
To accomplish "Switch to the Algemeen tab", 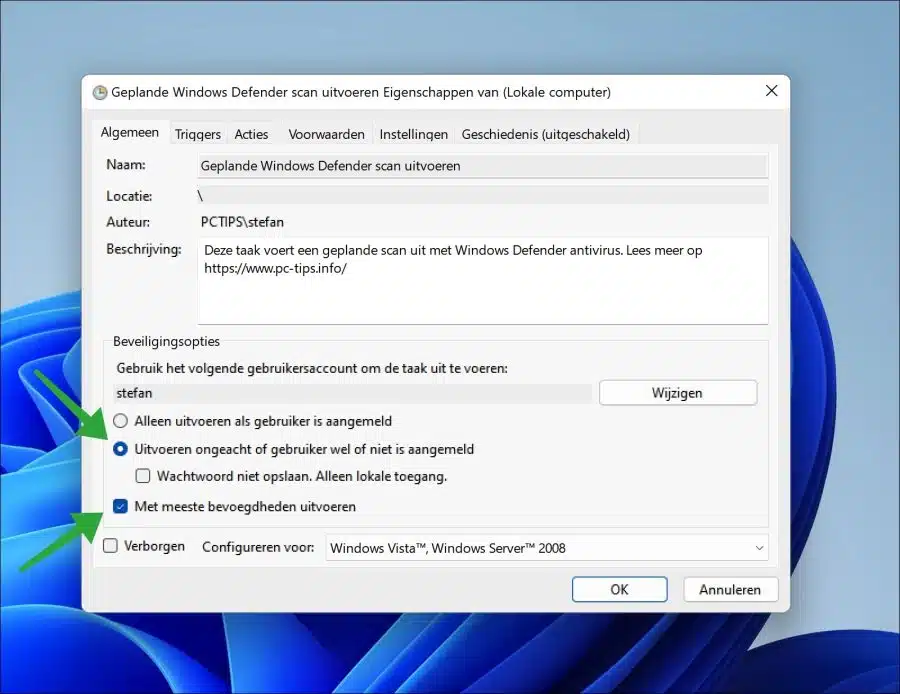I will click(x=130, y=133).
